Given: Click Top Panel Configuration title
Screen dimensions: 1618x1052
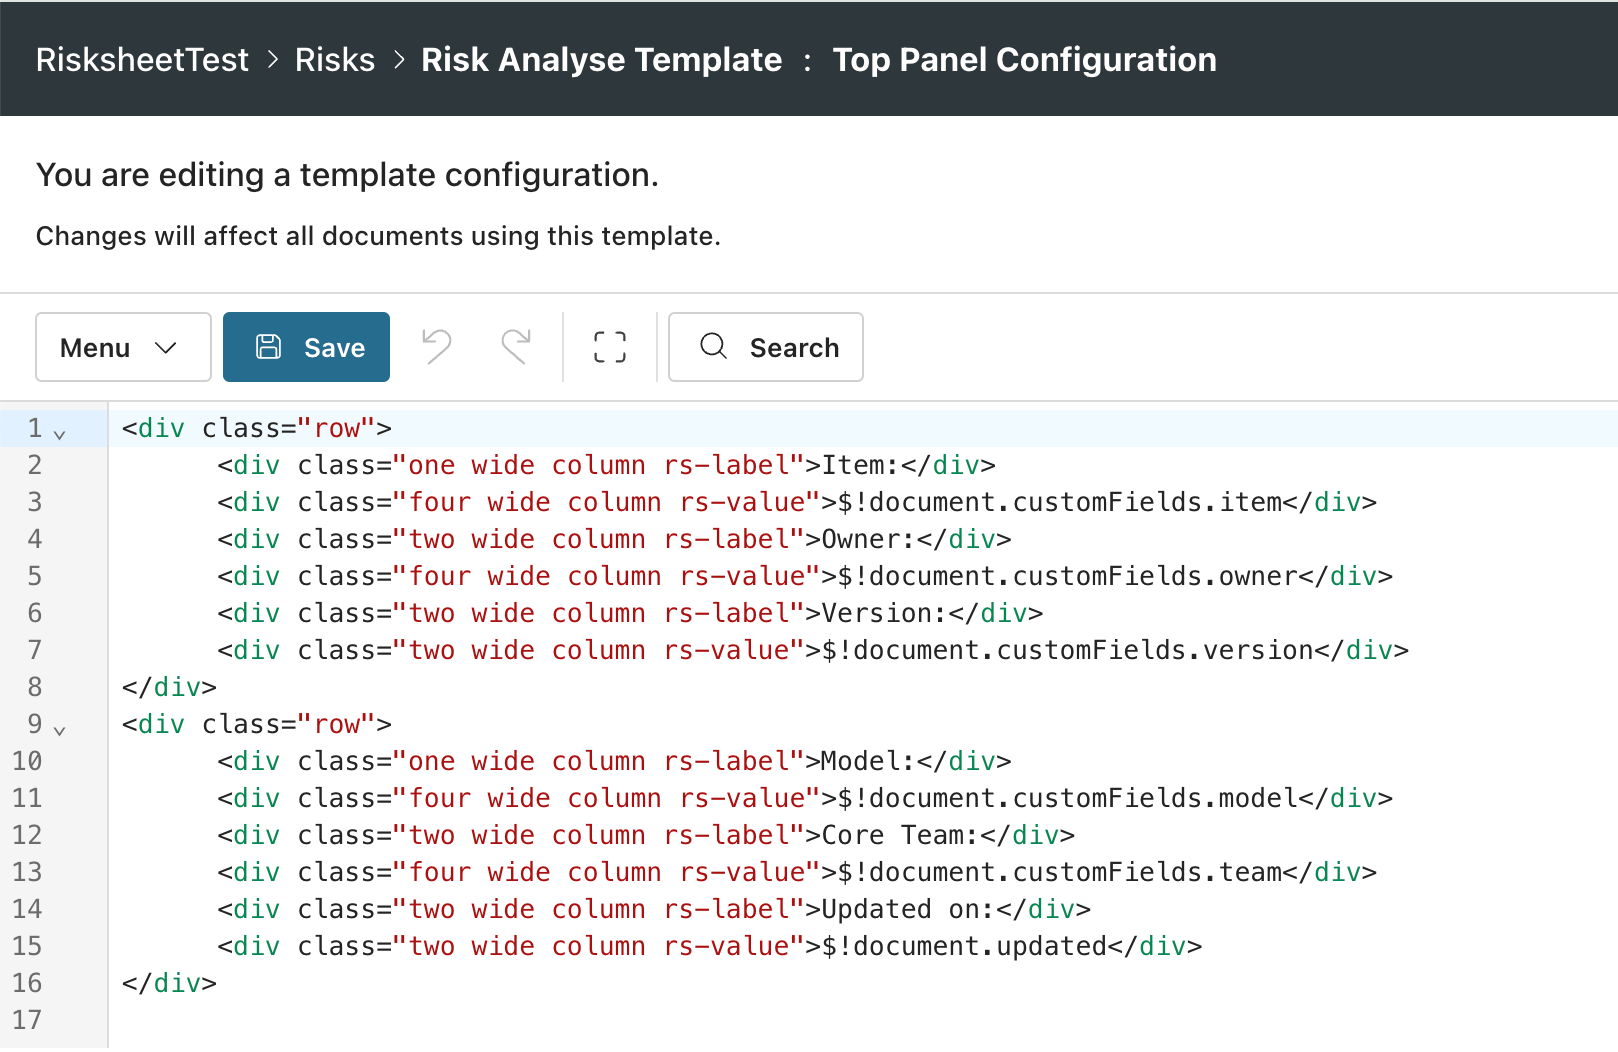Looking at the screenshot, I should click(x=1025, y=60).
